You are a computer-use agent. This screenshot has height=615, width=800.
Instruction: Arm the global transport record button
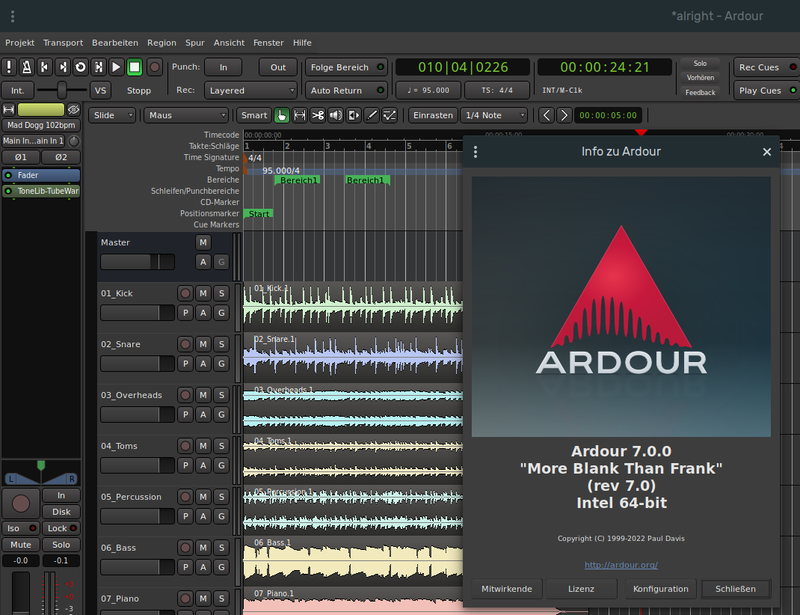click(x=154, y=67)
